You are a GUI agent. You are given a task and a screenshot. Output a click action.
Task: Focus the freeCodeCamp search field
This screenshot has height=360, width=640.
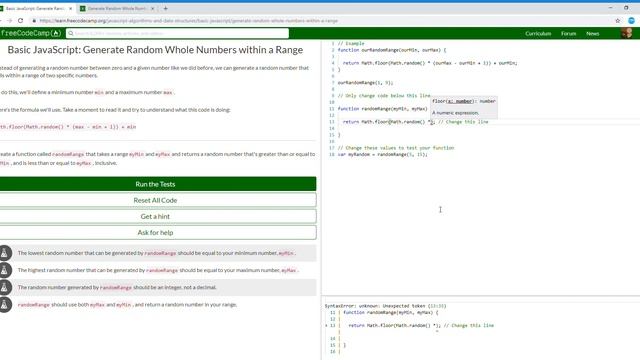178,33
